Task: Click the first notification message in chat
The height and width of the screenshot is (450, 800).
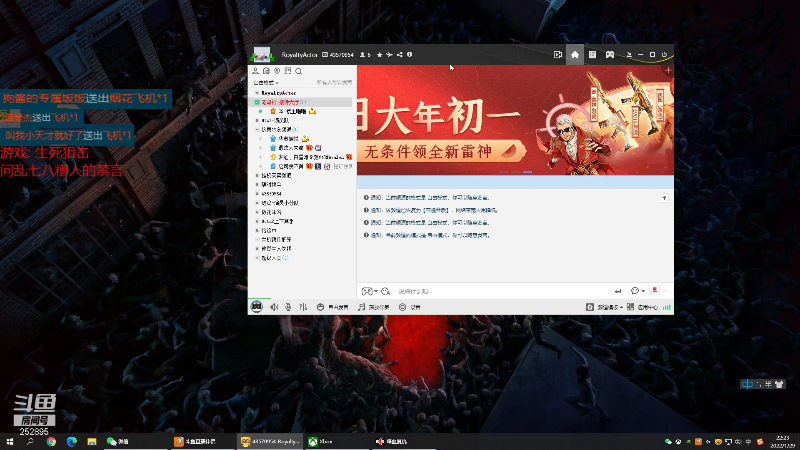Action: pos(427,197)
